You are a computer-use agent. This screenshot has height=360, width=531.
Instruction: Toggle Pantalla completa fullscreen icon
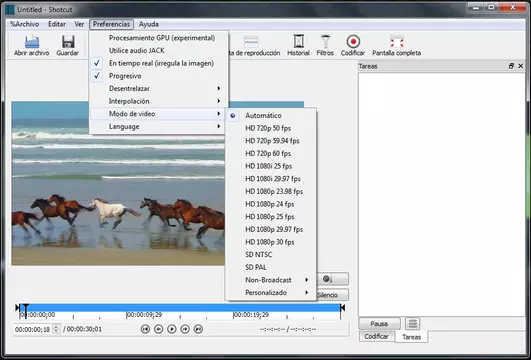(397, 42)
